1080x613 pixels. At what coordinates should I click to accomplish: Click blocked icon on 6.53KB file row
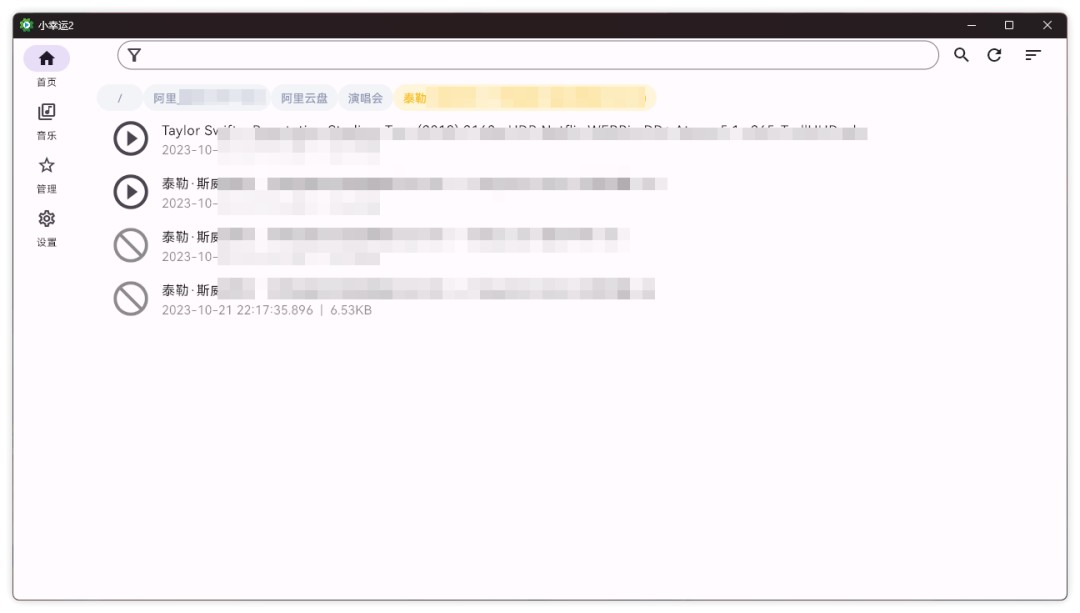click(131, 299)
